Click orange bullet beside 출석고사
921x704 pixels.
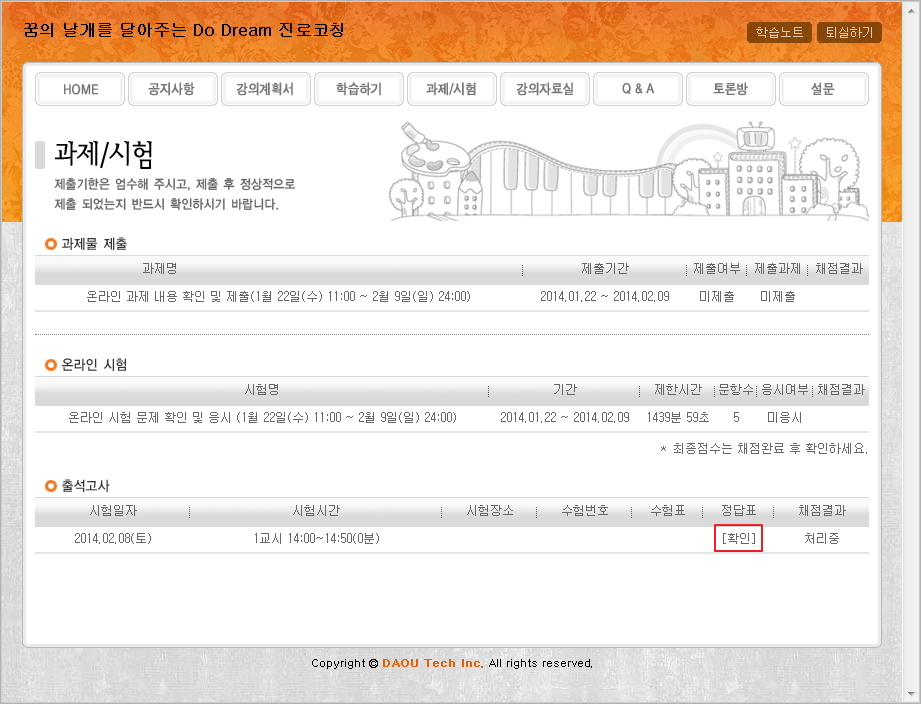coord(51,486)
